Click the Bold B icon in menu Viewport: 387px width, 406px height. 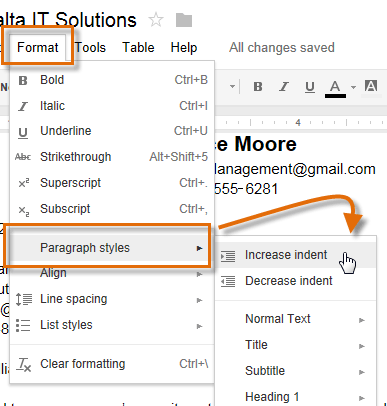pyautogui.click(x=23, y=80)
